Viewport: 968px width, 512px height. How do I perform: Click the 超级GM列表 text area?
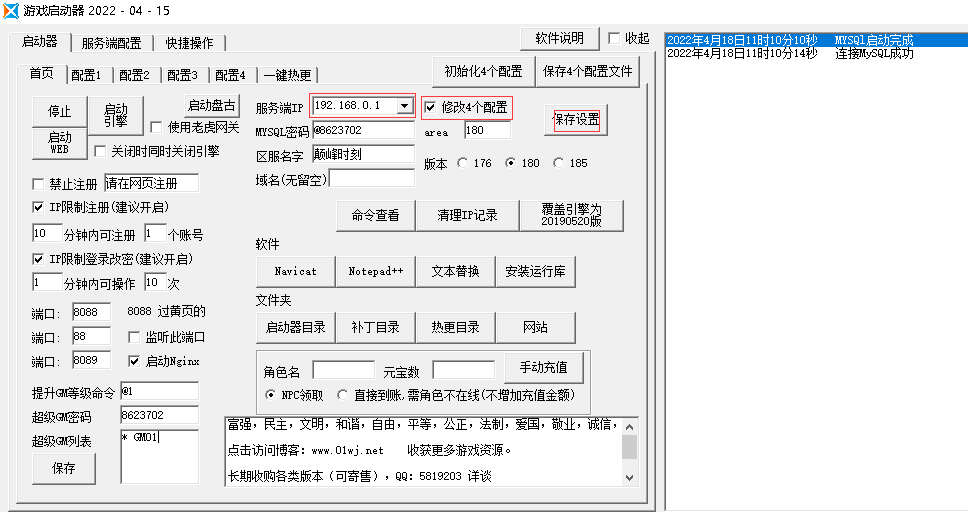pos(159,457)
